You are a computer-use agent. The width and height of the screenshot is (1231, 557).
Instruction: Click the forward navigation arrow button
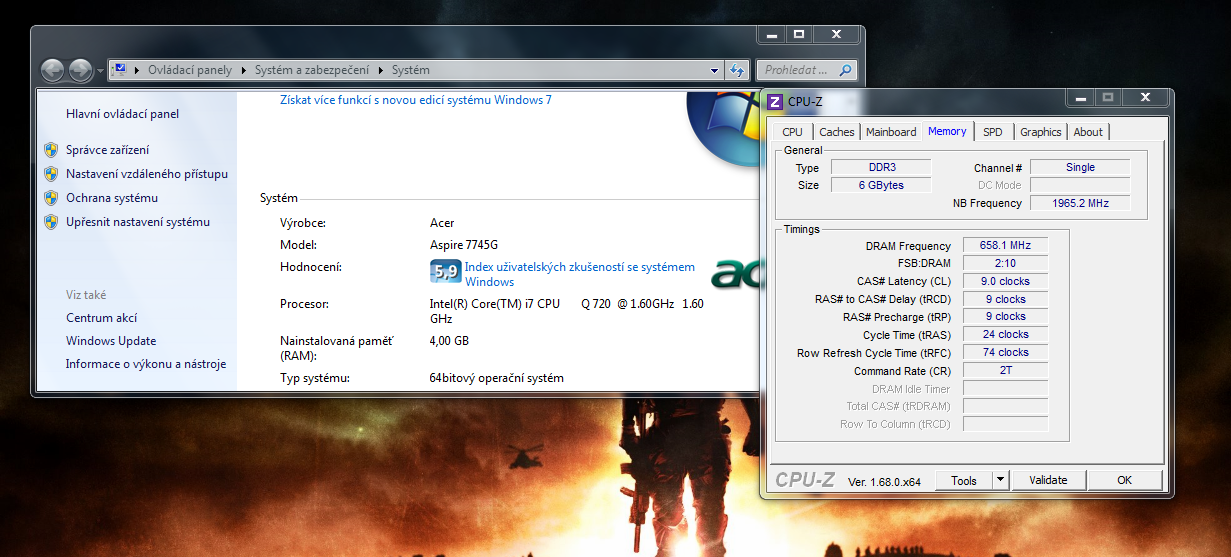[x=81, y=71]
